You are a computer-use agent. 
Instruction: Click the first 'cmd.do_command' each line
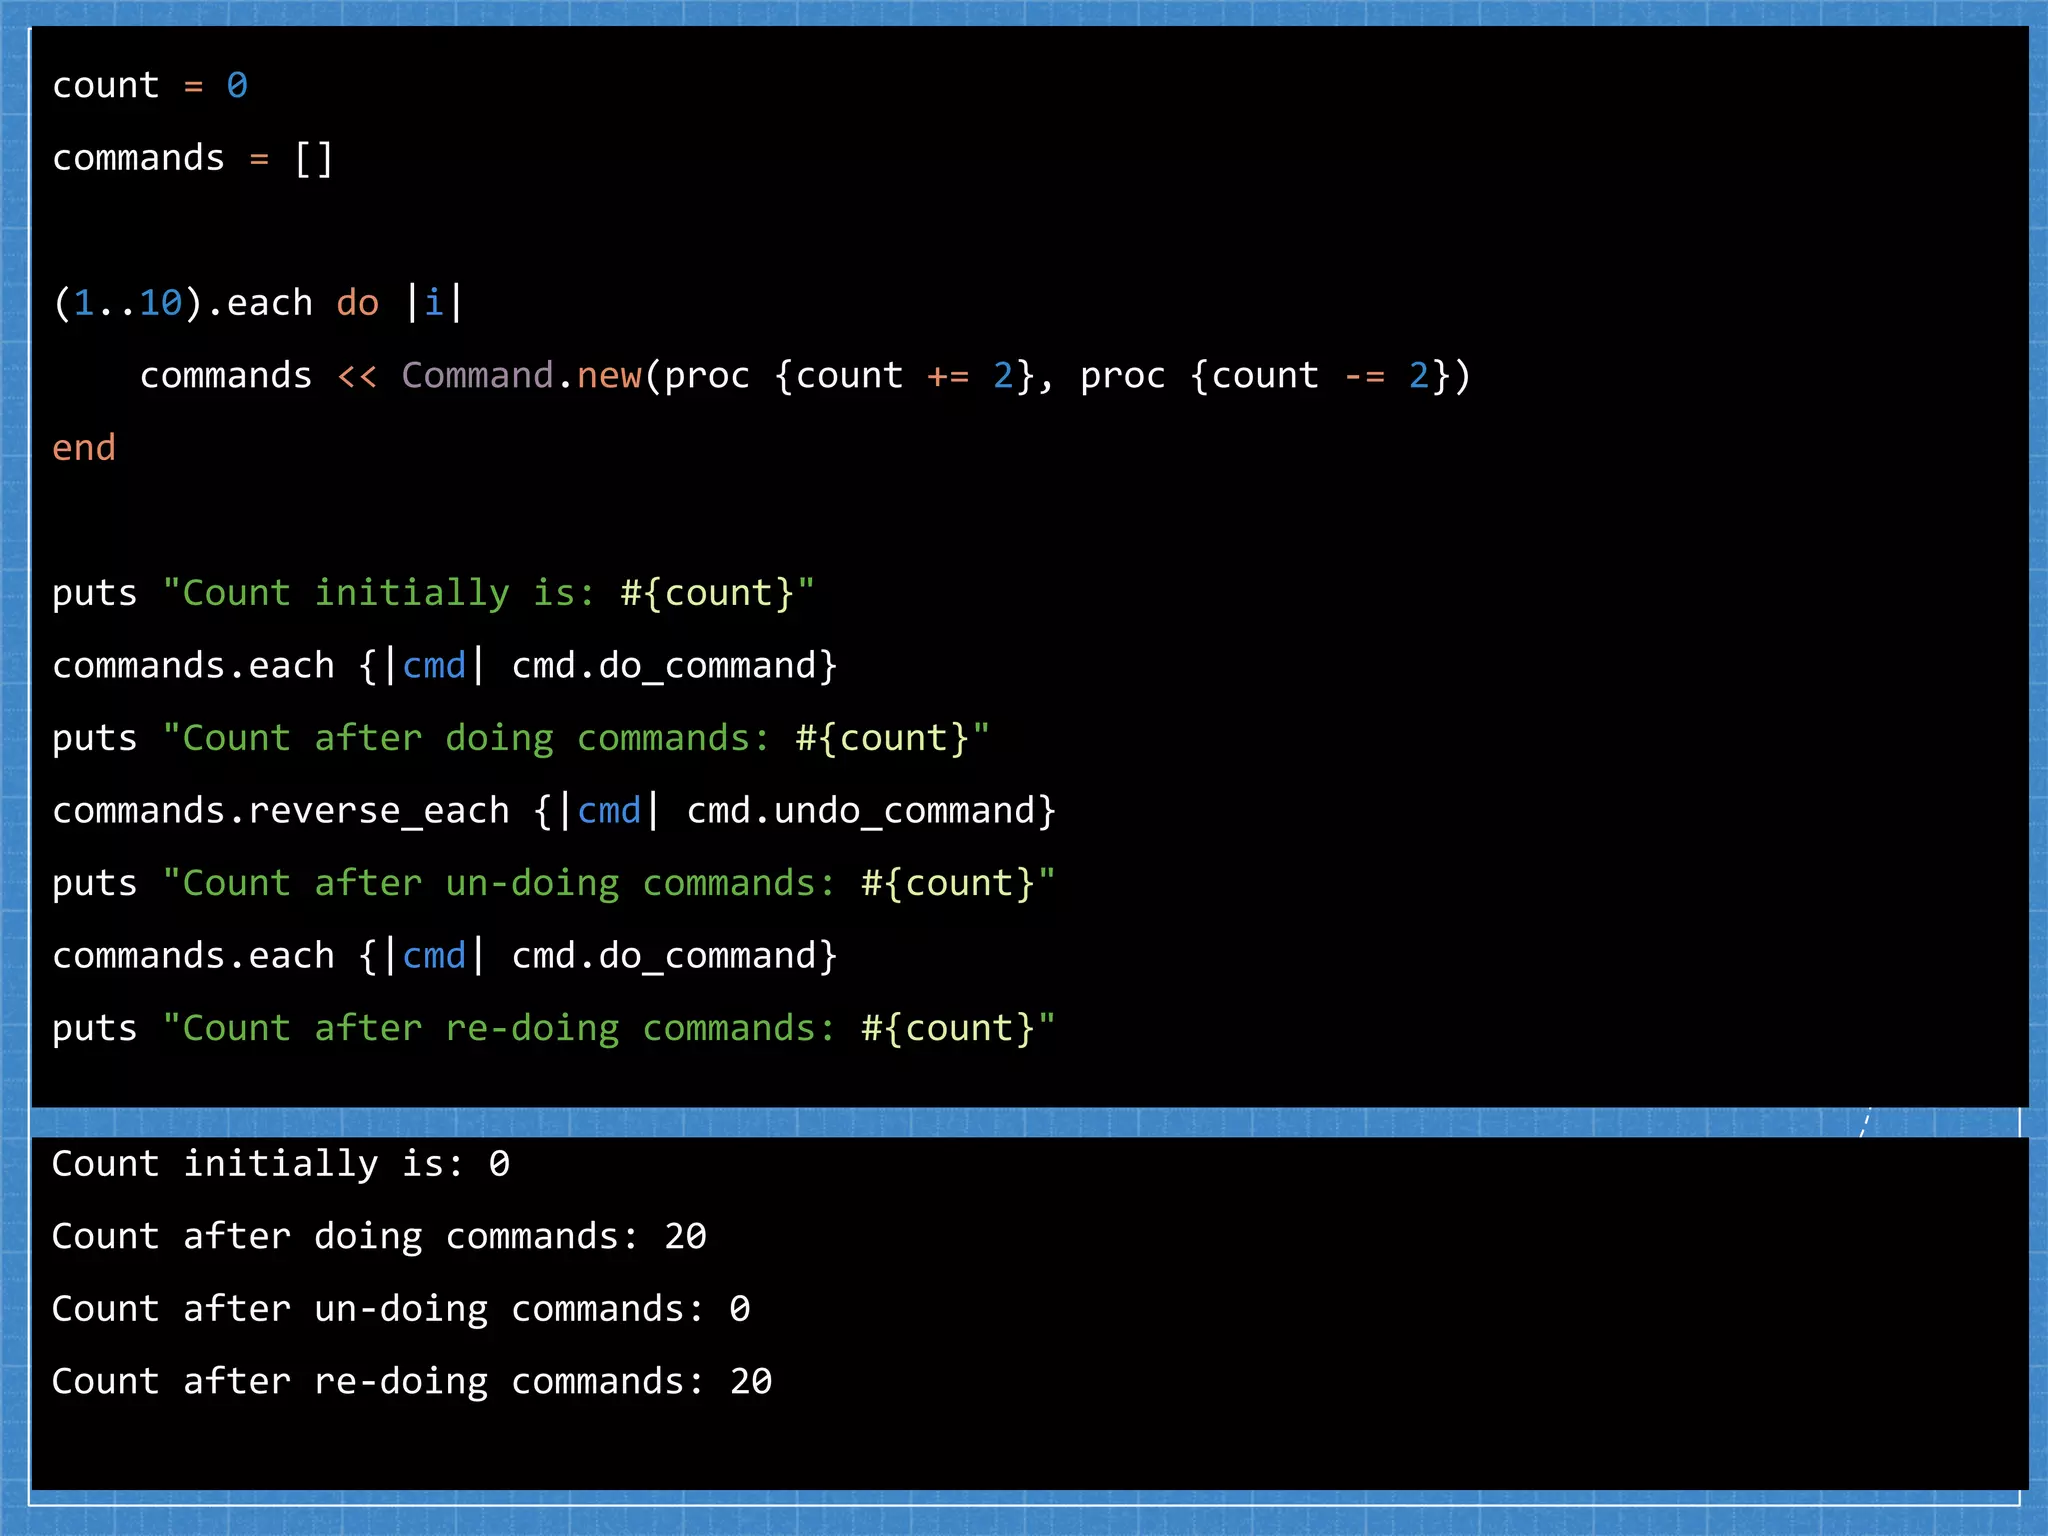[x=445, y=666]
